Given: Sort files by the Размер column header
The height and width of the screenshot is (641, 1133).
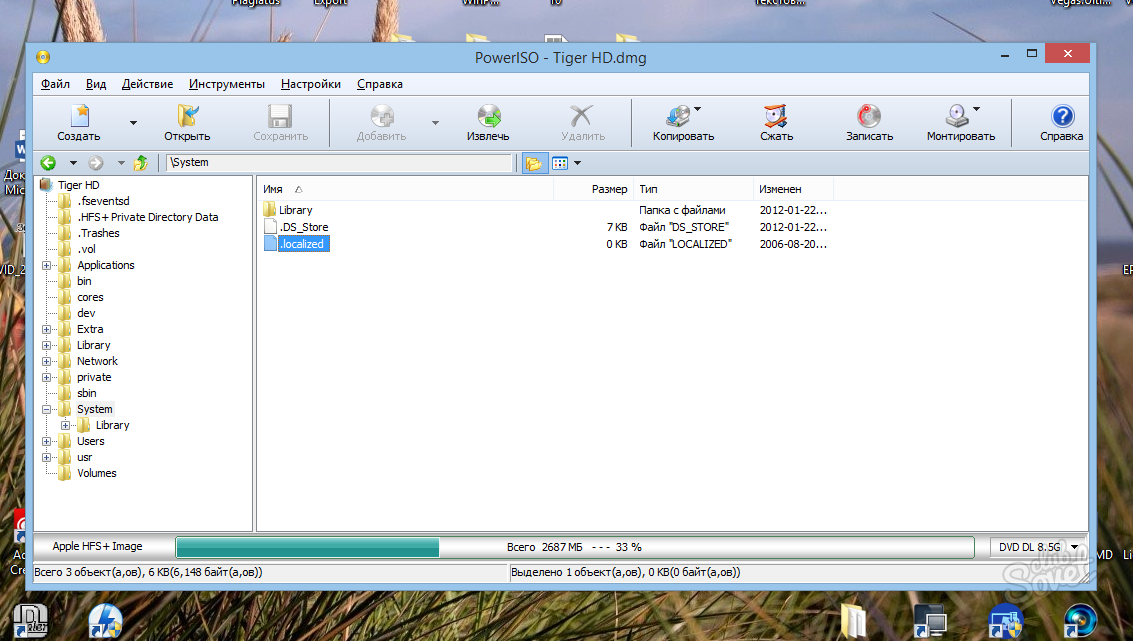Looking at the screenshot, I should click(x=593, y=189).
